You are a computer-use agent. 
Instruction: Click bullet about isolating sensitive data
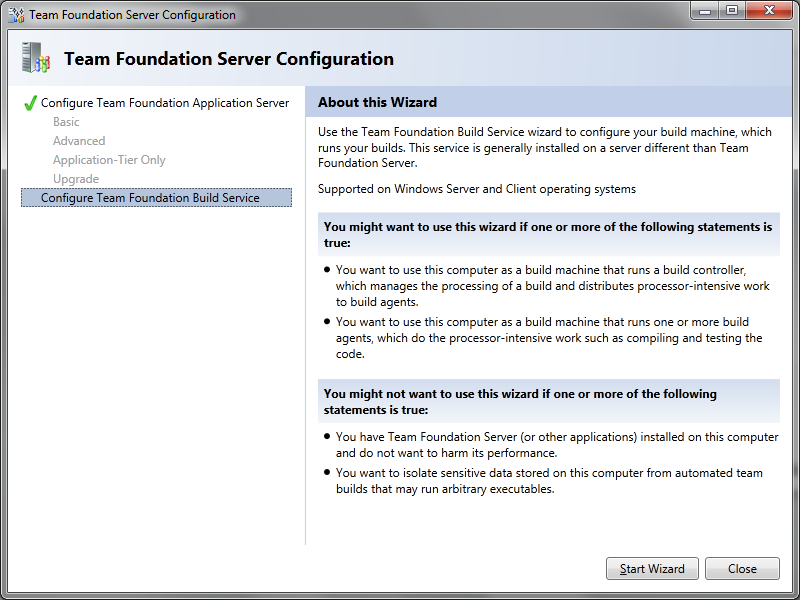click(549, 481)
